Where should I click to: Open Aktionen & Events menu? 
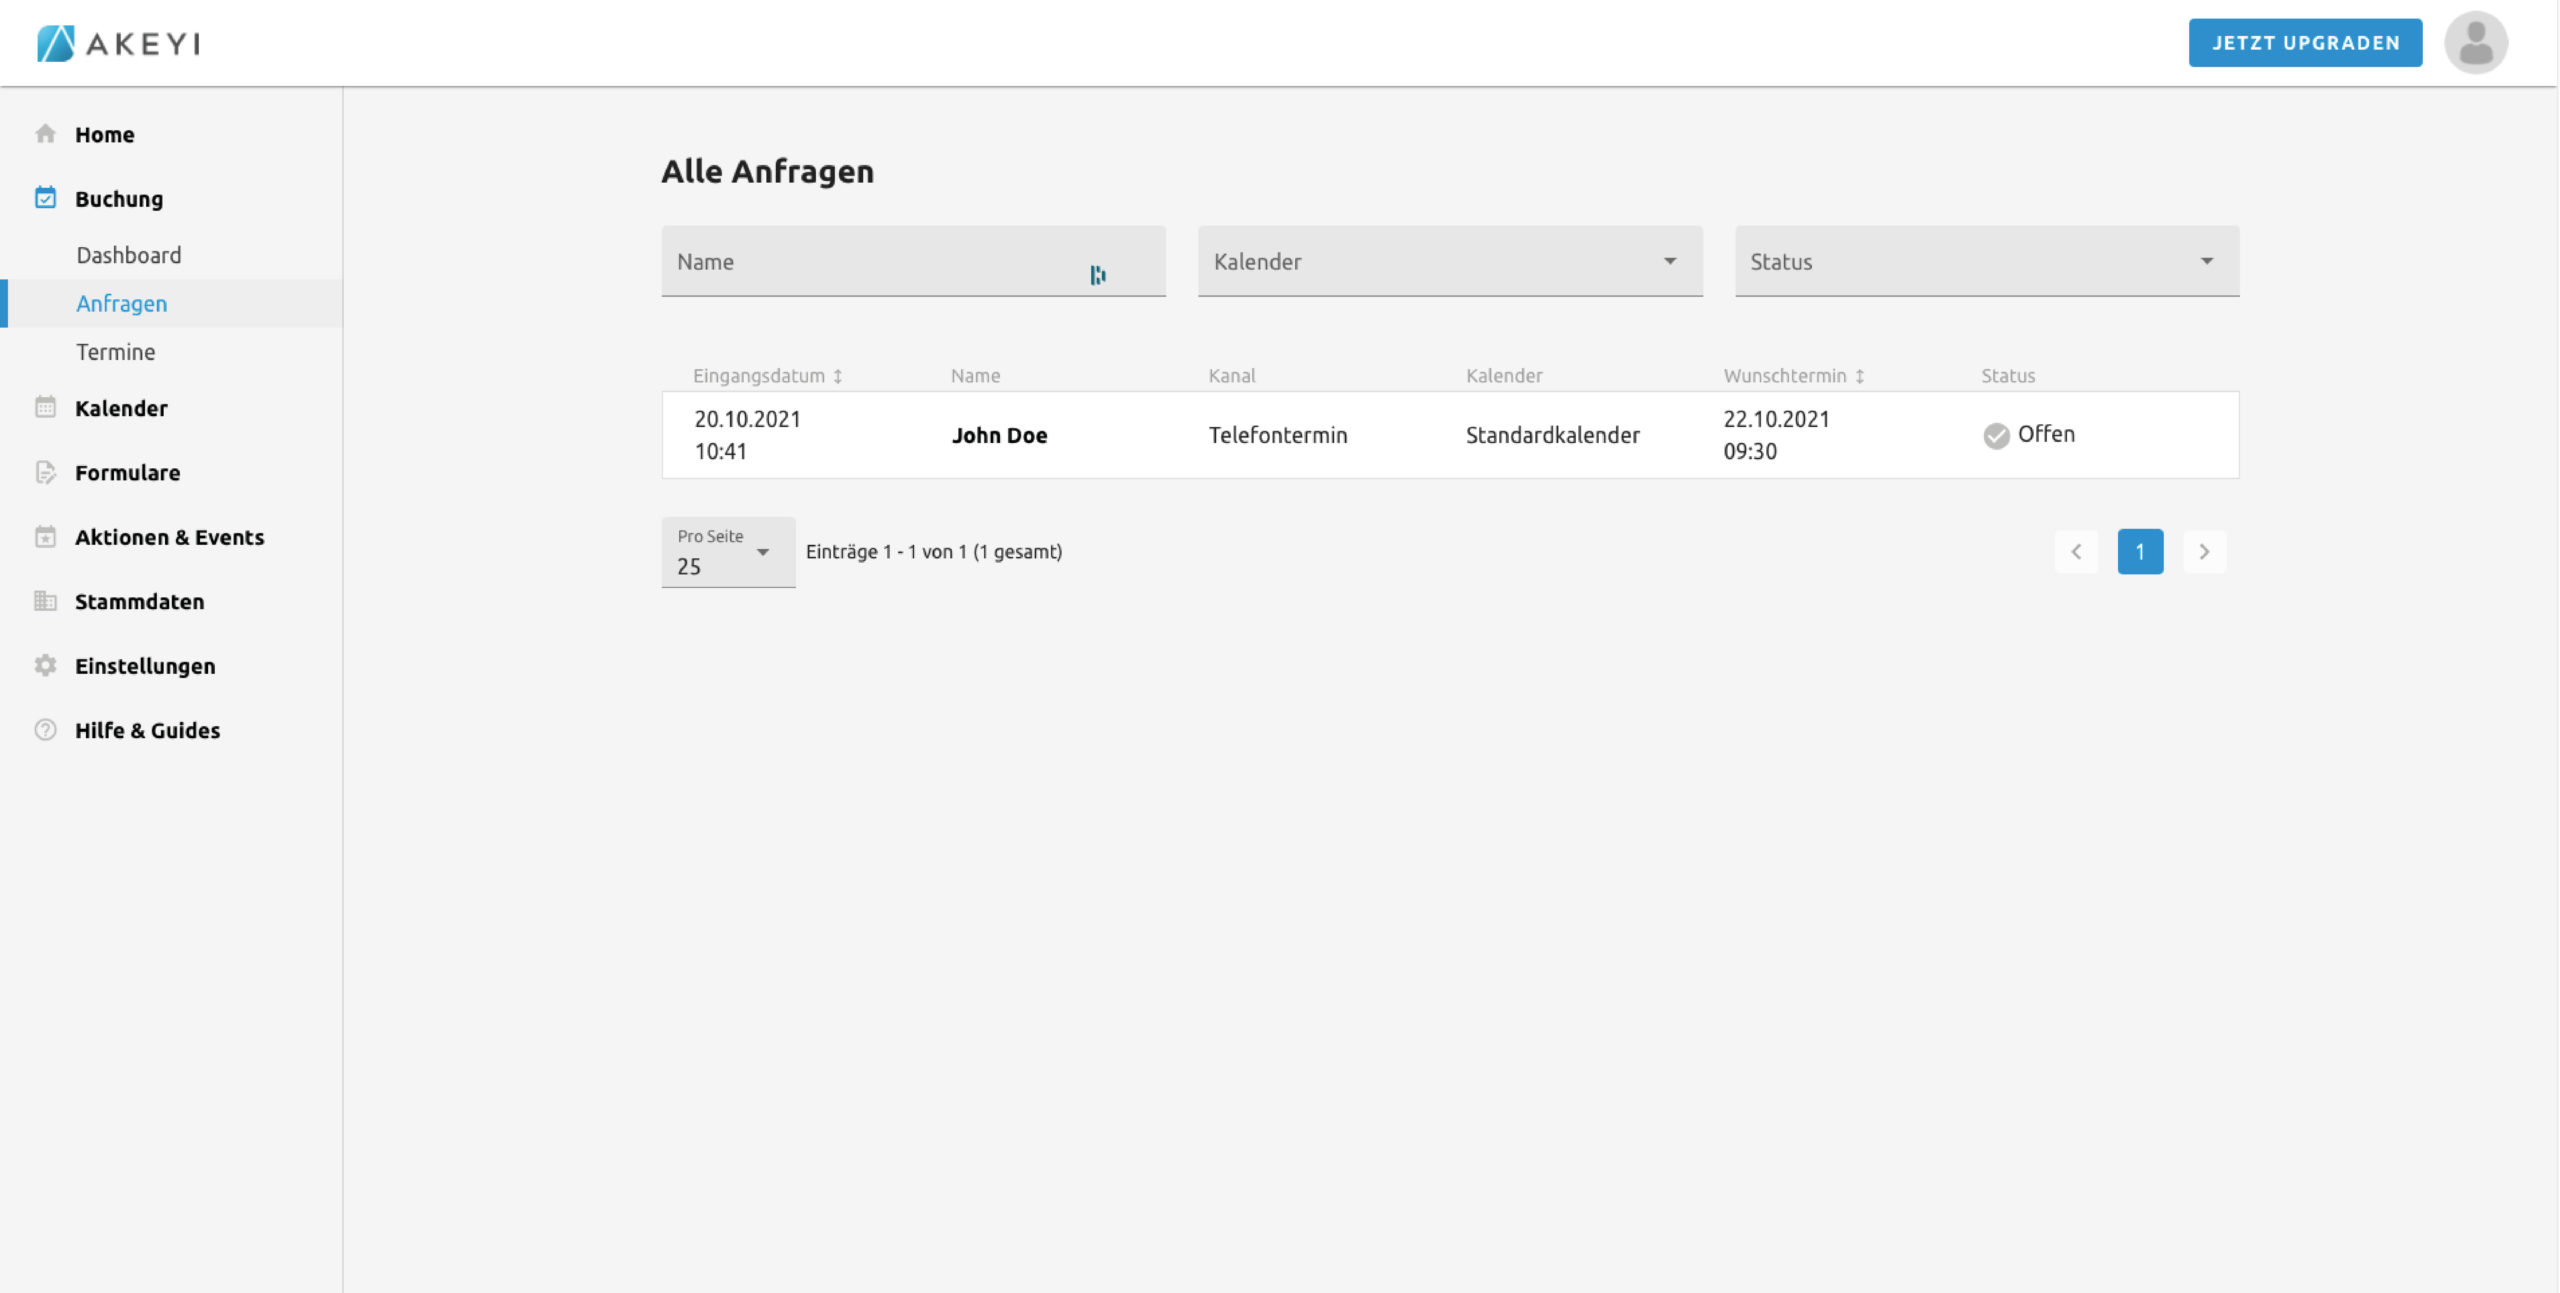point(169,537)
